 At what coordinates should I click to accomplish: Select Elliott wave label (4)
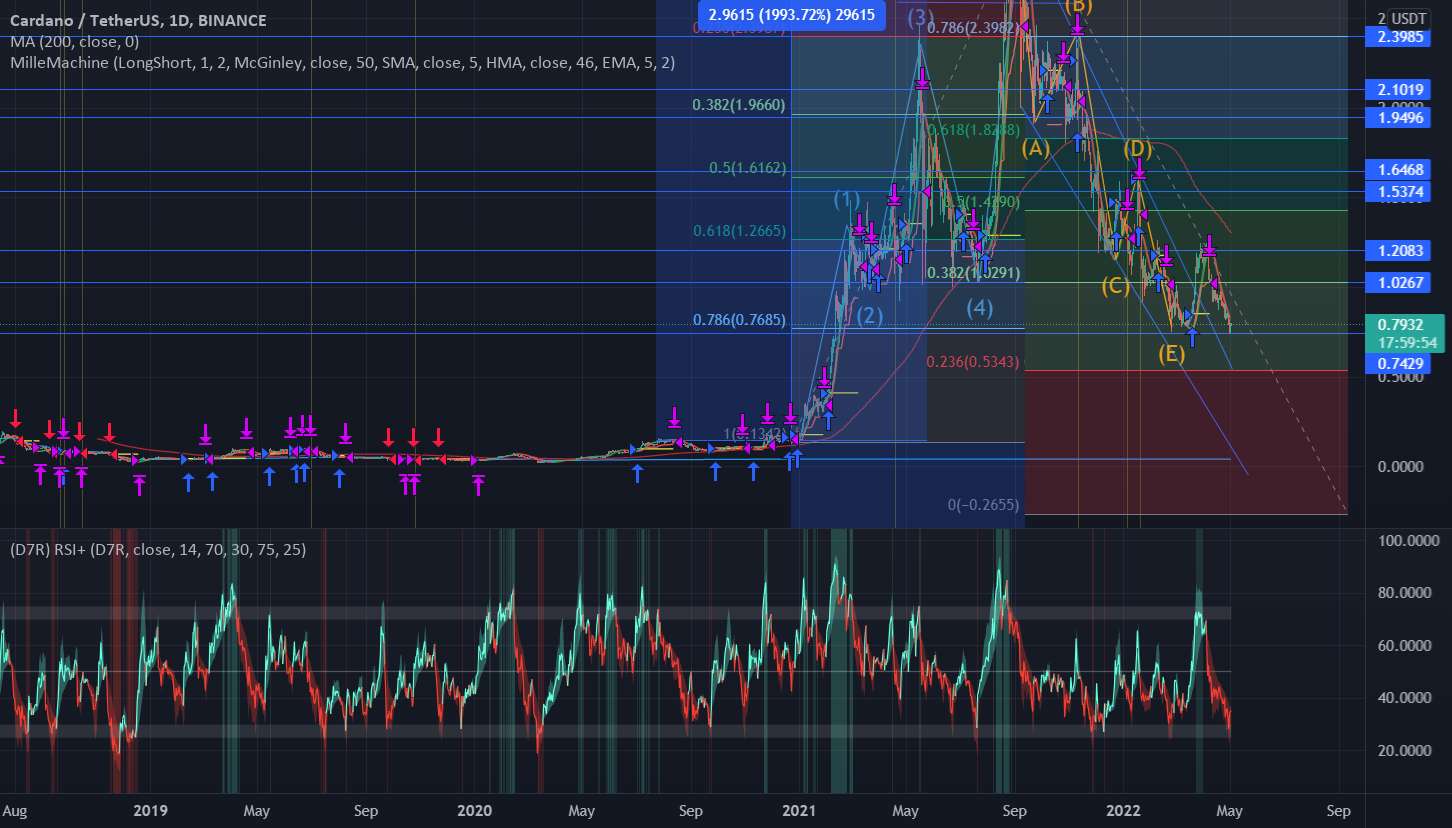point(979,309)
